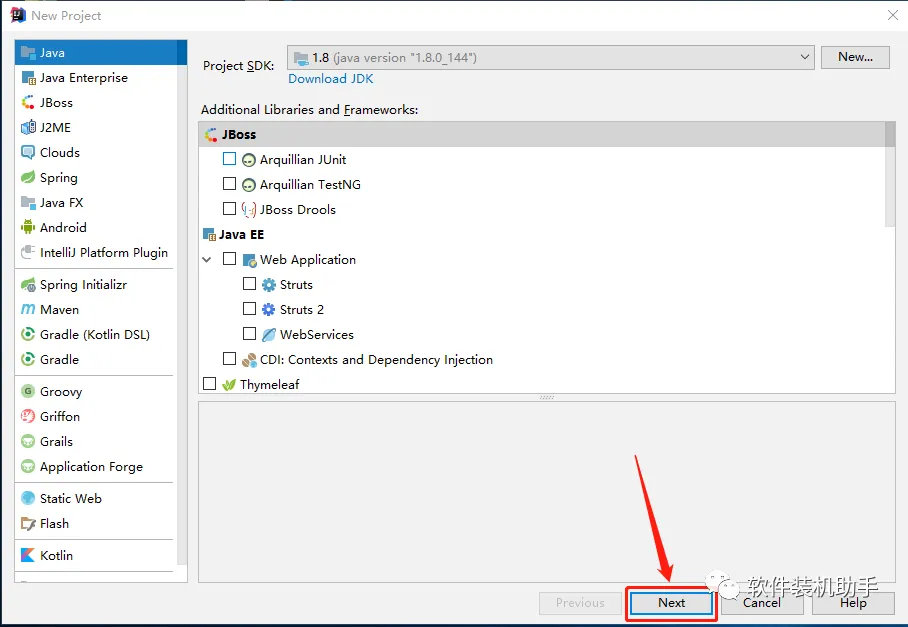
Task: Click the New... SDK button
Action: coord(855,57)
